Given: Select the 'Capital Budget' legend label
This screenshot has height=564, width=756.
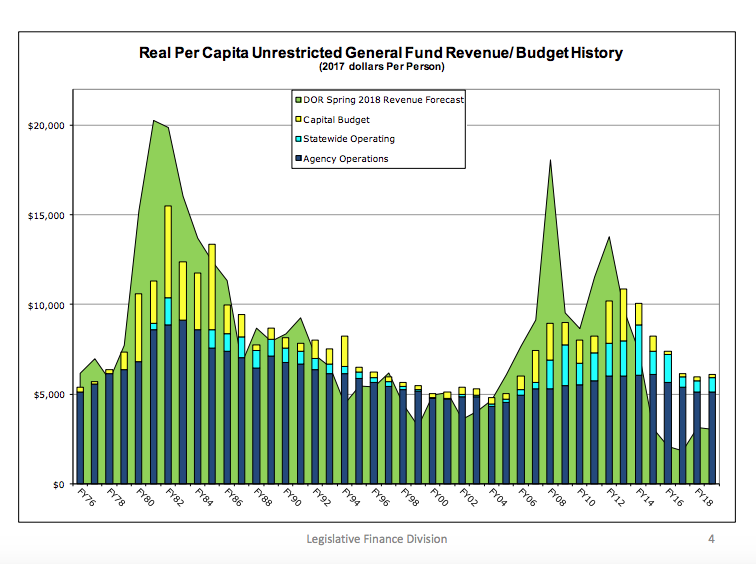Looking at the screenshot, I should coord(336,120).
